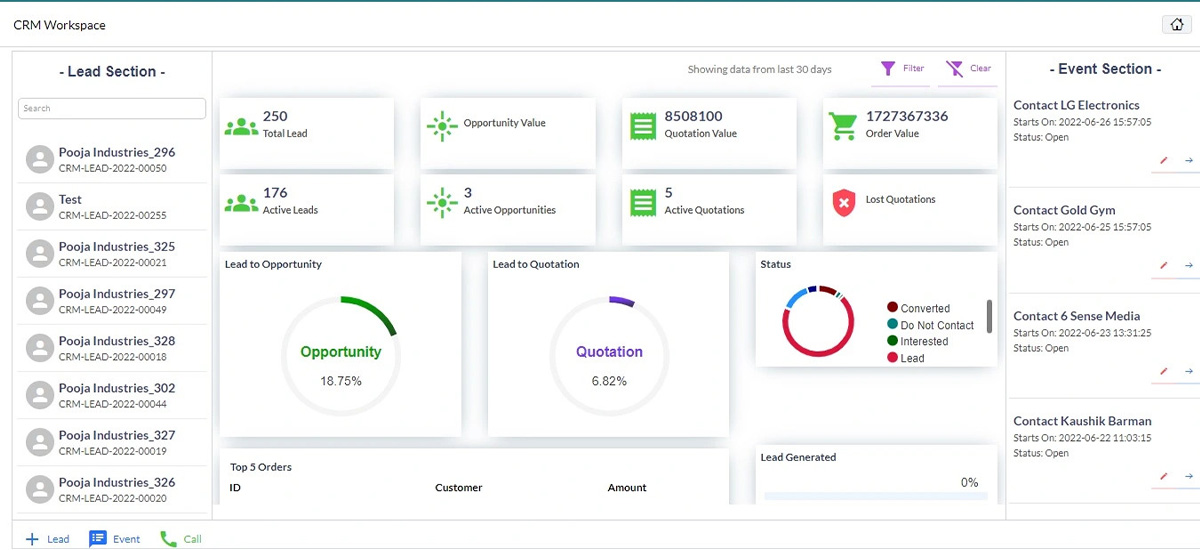The width and height of the screenshot is (1200, 550).
Task: Click the Quotation Value receipt icon
Action: [x=642, y=126]
